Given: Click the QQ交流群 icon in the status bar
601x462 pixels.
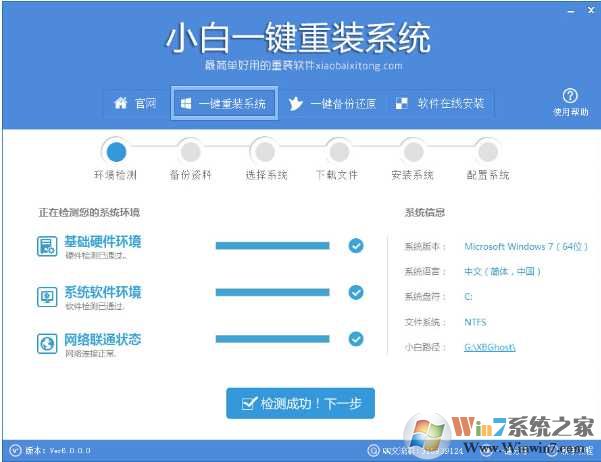Looking at the screenshot, I should point(373,451).
